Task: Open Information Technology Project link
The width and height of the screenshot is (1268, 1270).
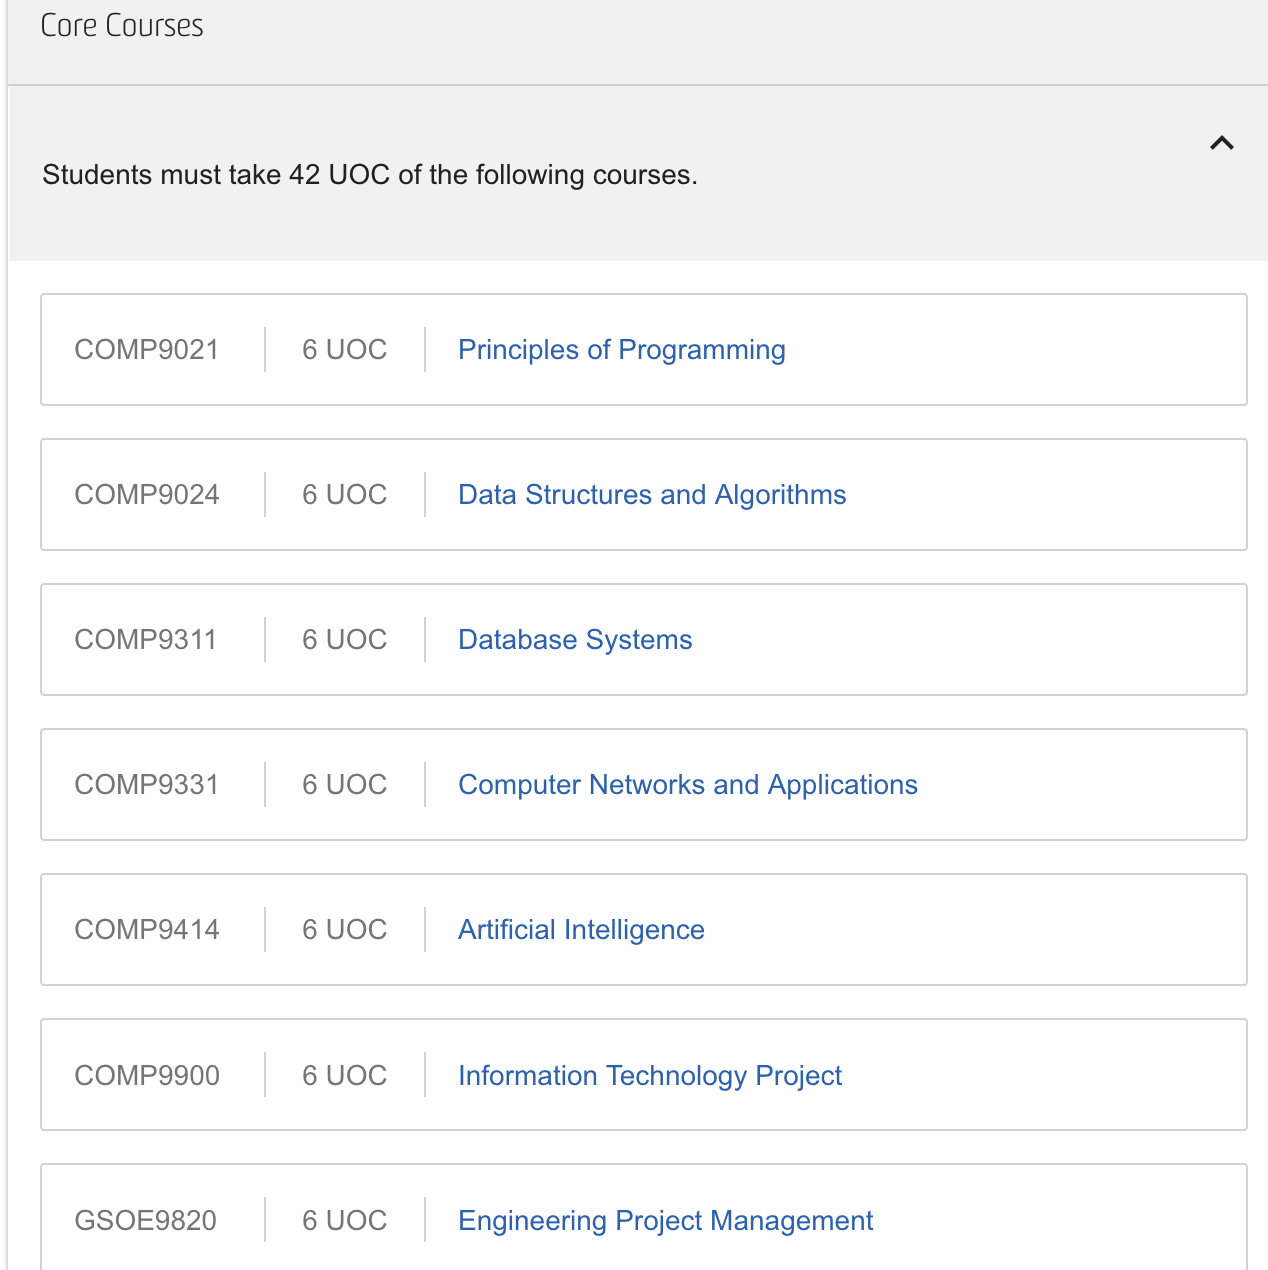Action: (649, 1076)
